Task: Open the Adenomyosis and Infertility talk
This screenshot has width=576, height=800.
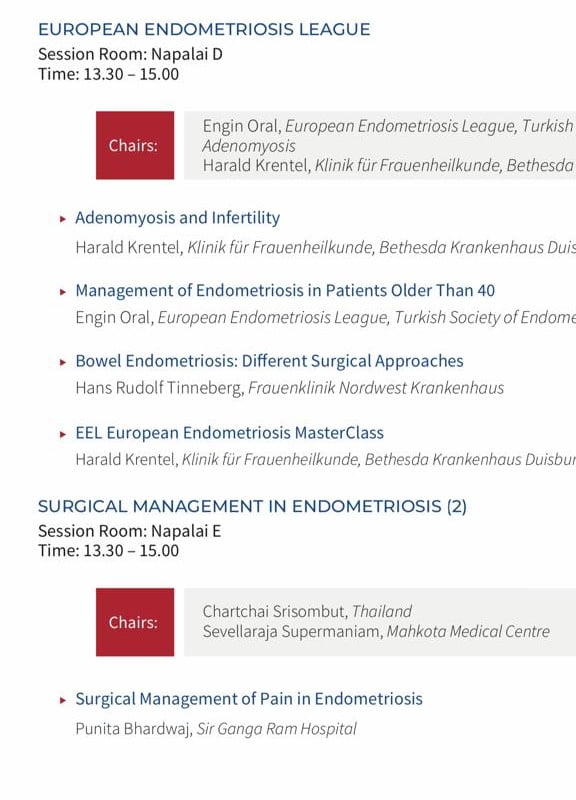Action: pyautogui.click(x=178, y=218)
